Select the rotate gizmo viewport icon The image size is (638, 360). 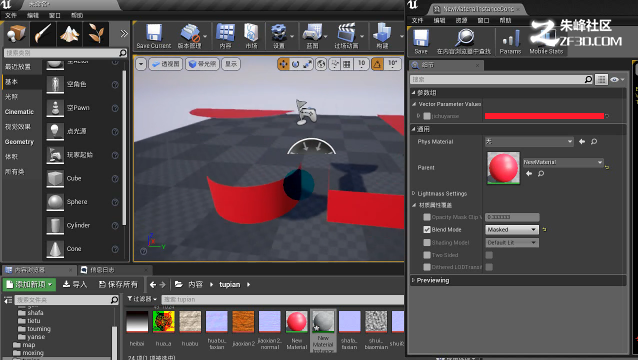295,64
